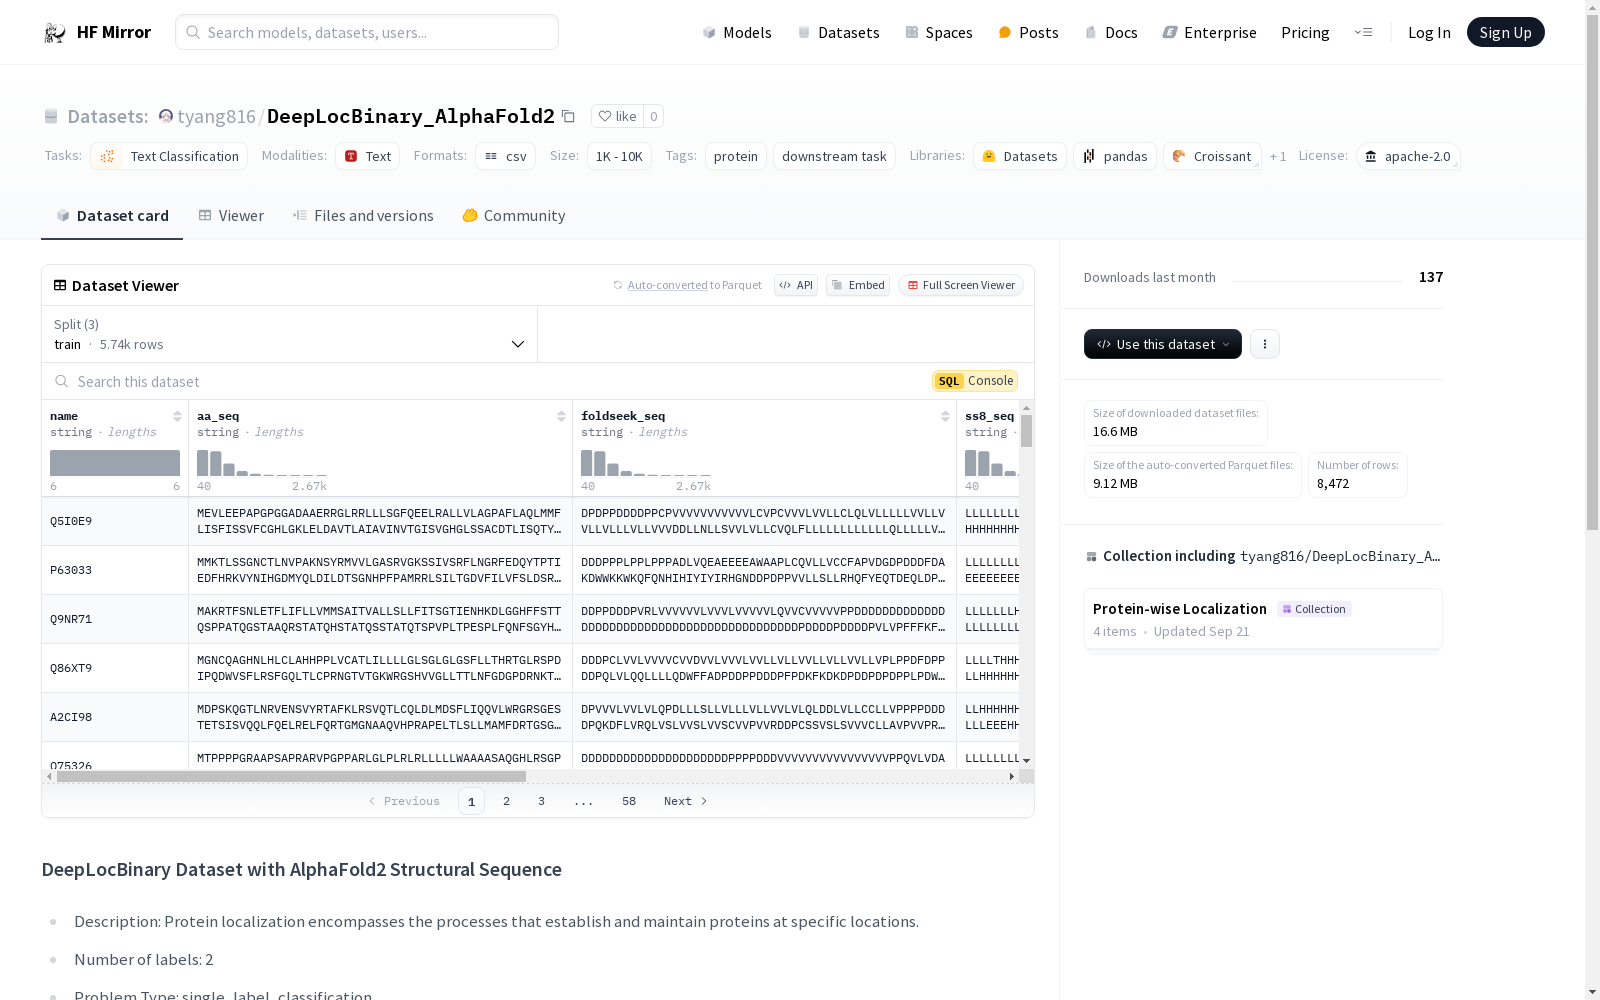The width and height of the screenshot is (1600, 1000).
Task: Copy dataset name with the copy icon
Action: coord(568,116)
